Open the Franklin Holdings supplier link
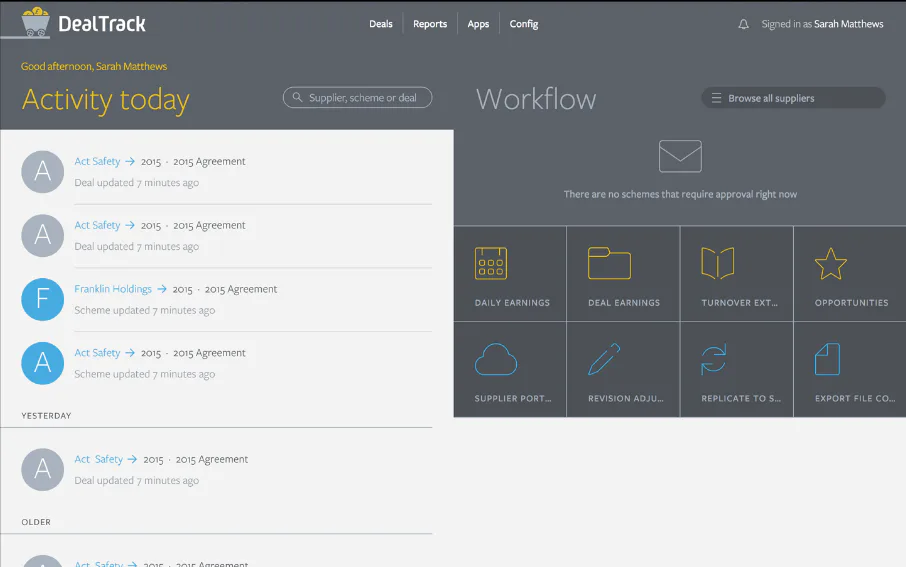Screen dimensions: 906x567 coord(113,289)
